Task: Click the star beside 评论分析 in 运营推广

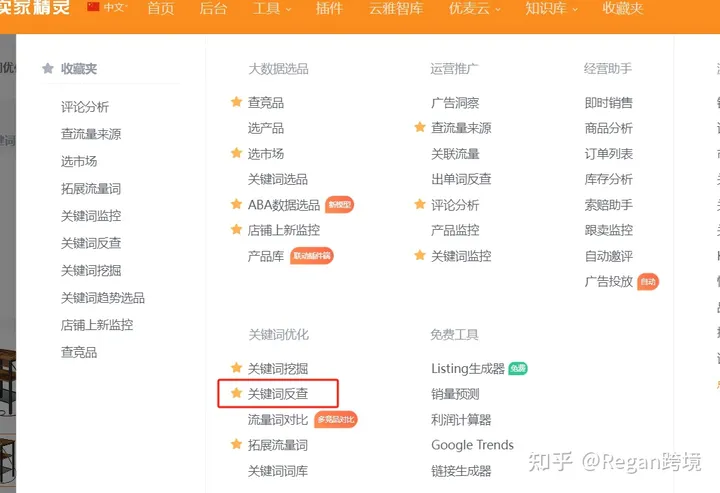Action: [420, 203]
